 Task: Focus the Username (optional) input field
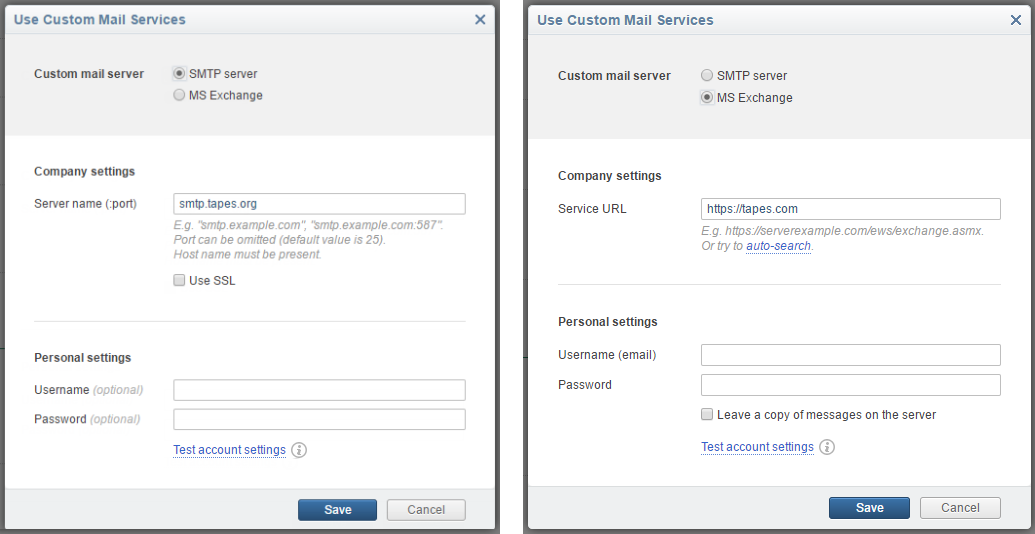(x=319, y=390)
